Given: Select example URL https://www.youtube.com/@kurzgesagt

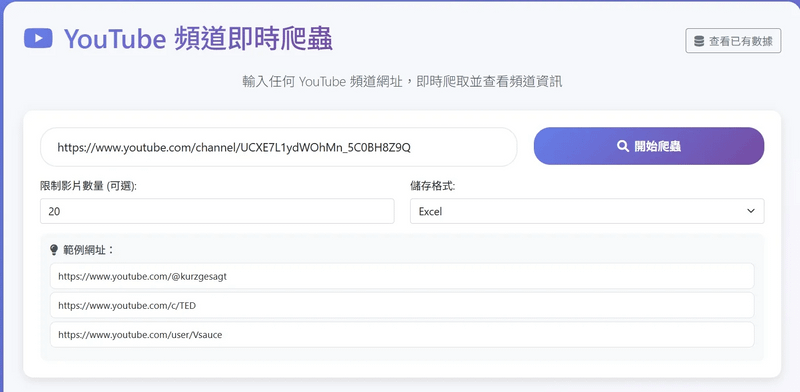Looking at the screenshot, I should (x=402, y=276).
